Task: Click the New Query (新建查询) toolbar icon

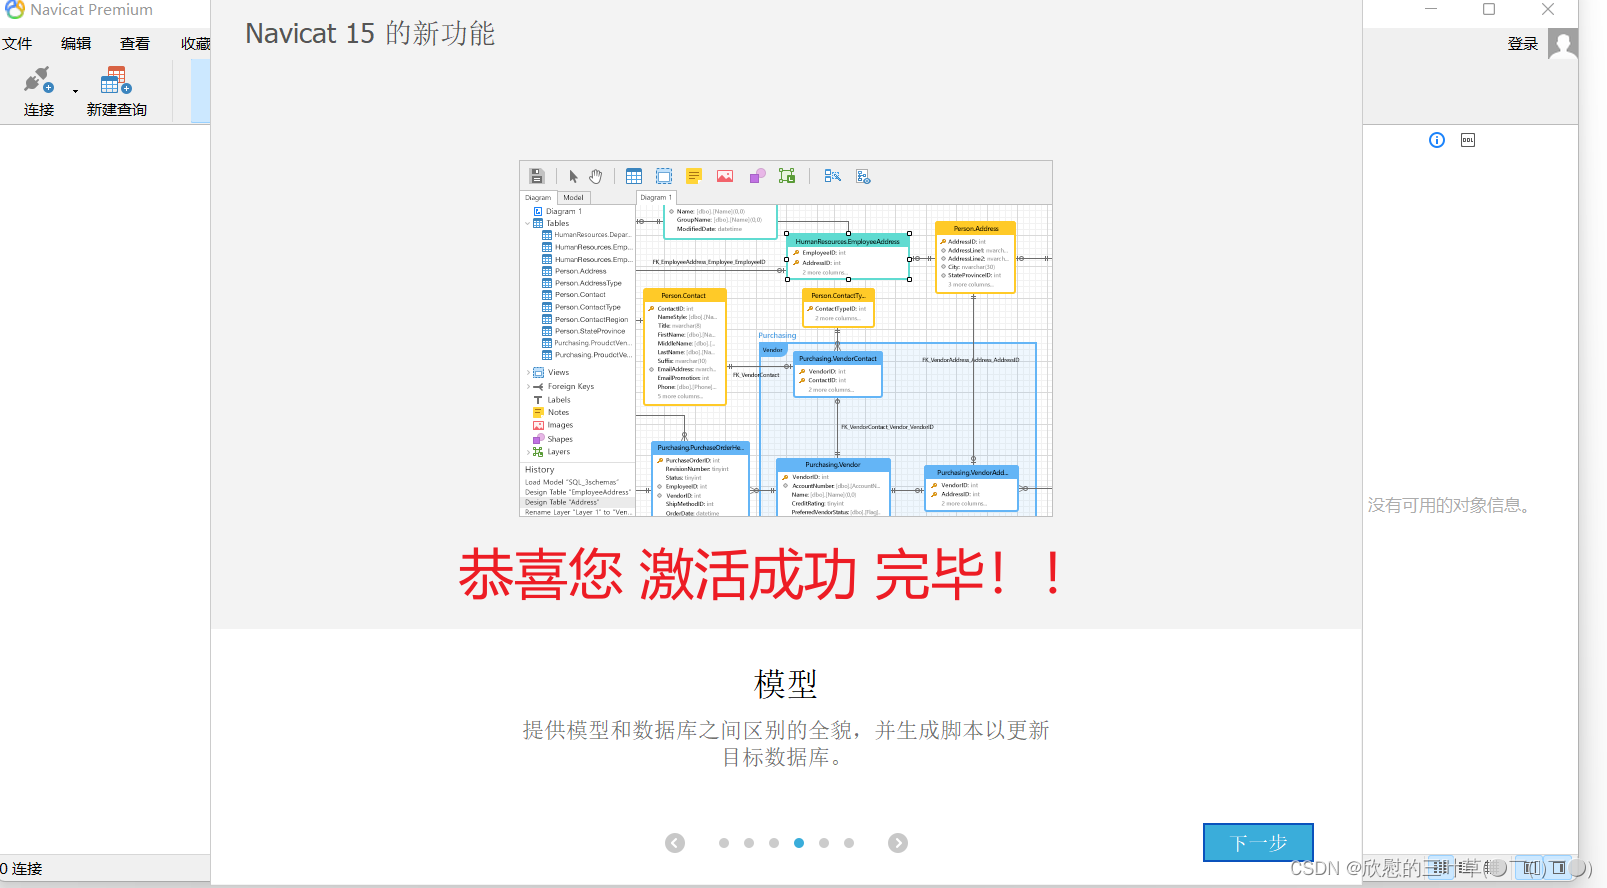Action: coord(116,80)
